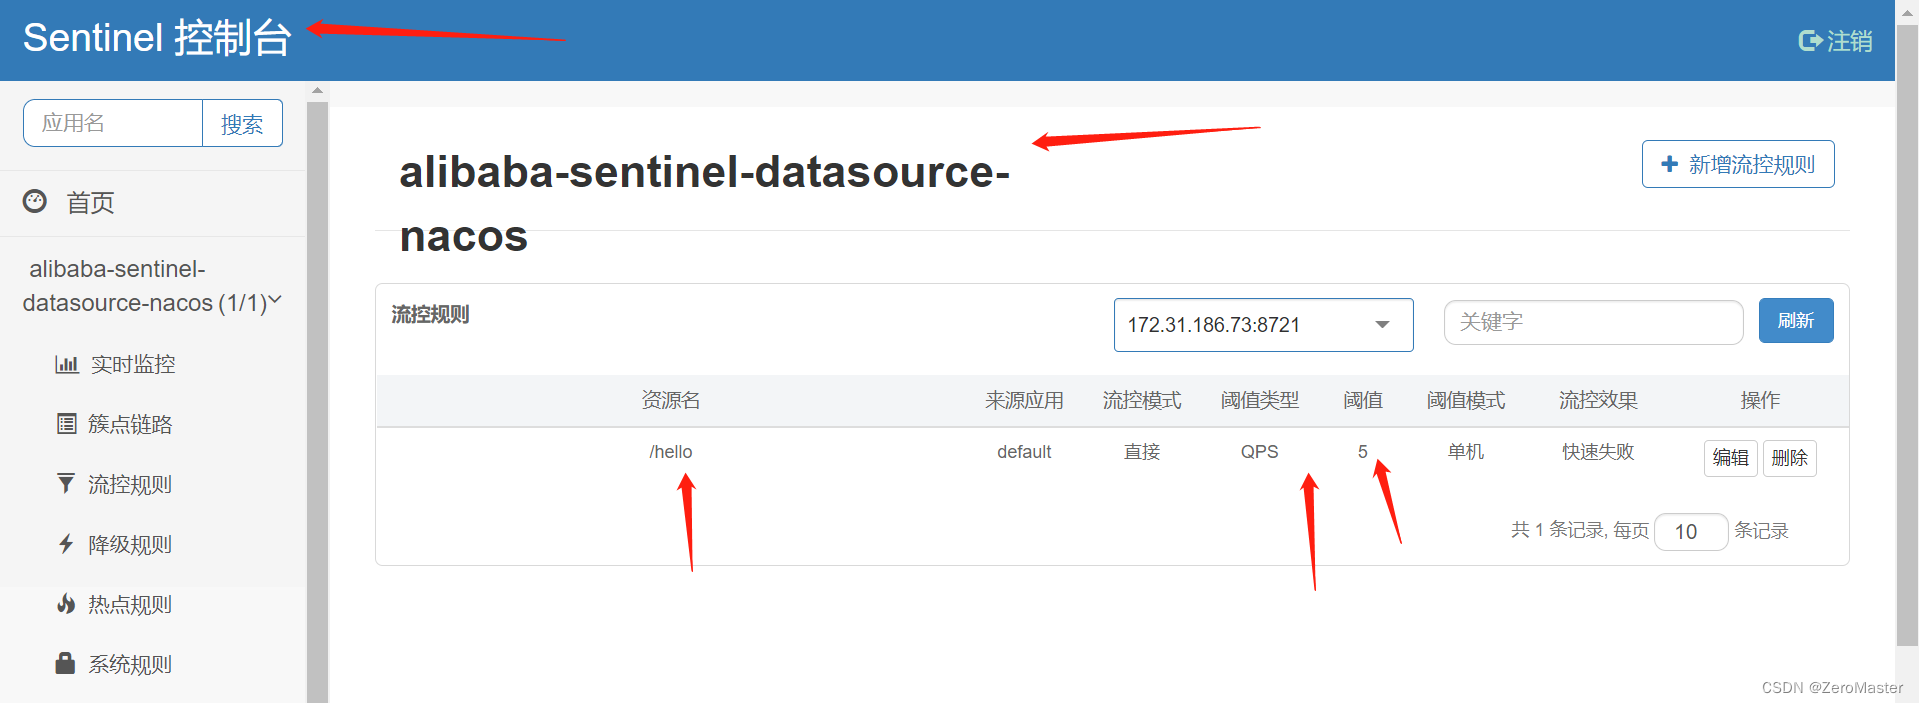Click the 系统规则 lock icon
This screenshot has width=1919, height=703.
[65, 663]
